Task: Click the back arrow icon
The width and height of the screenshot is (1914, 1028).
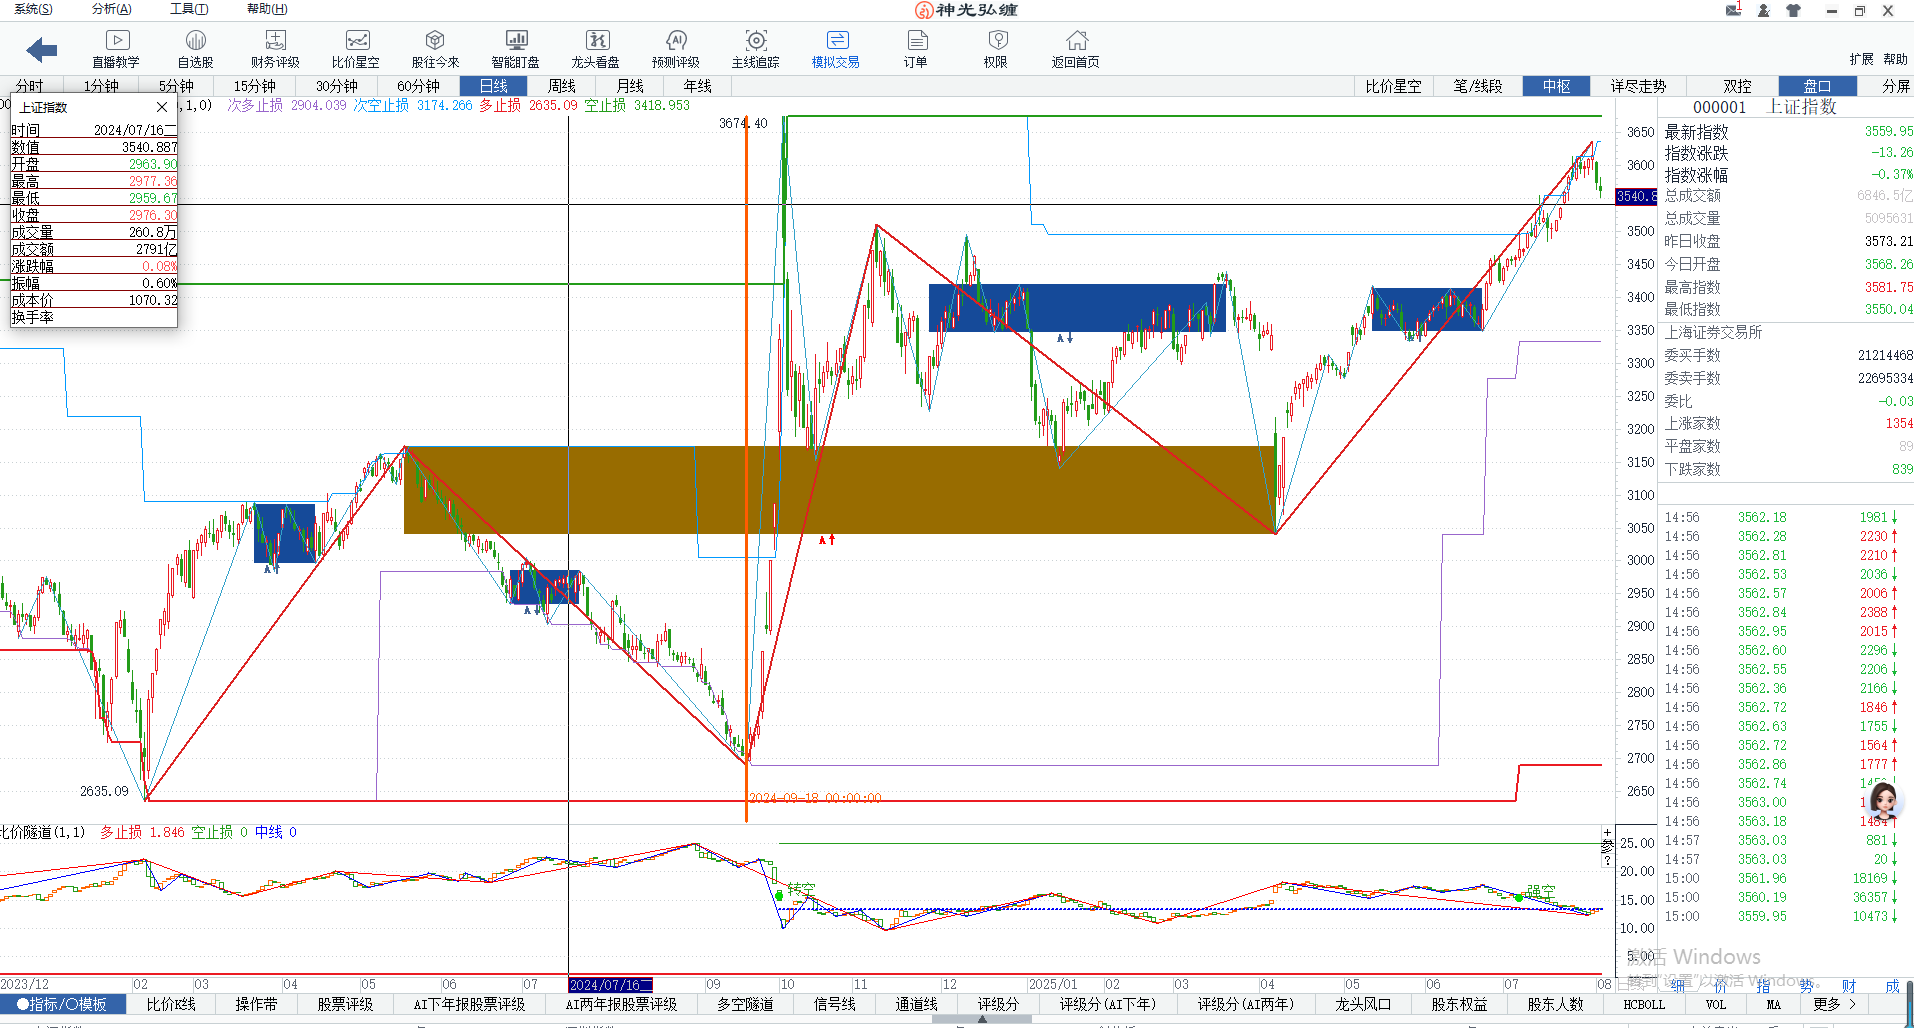Action: click(x=42, y=49)
